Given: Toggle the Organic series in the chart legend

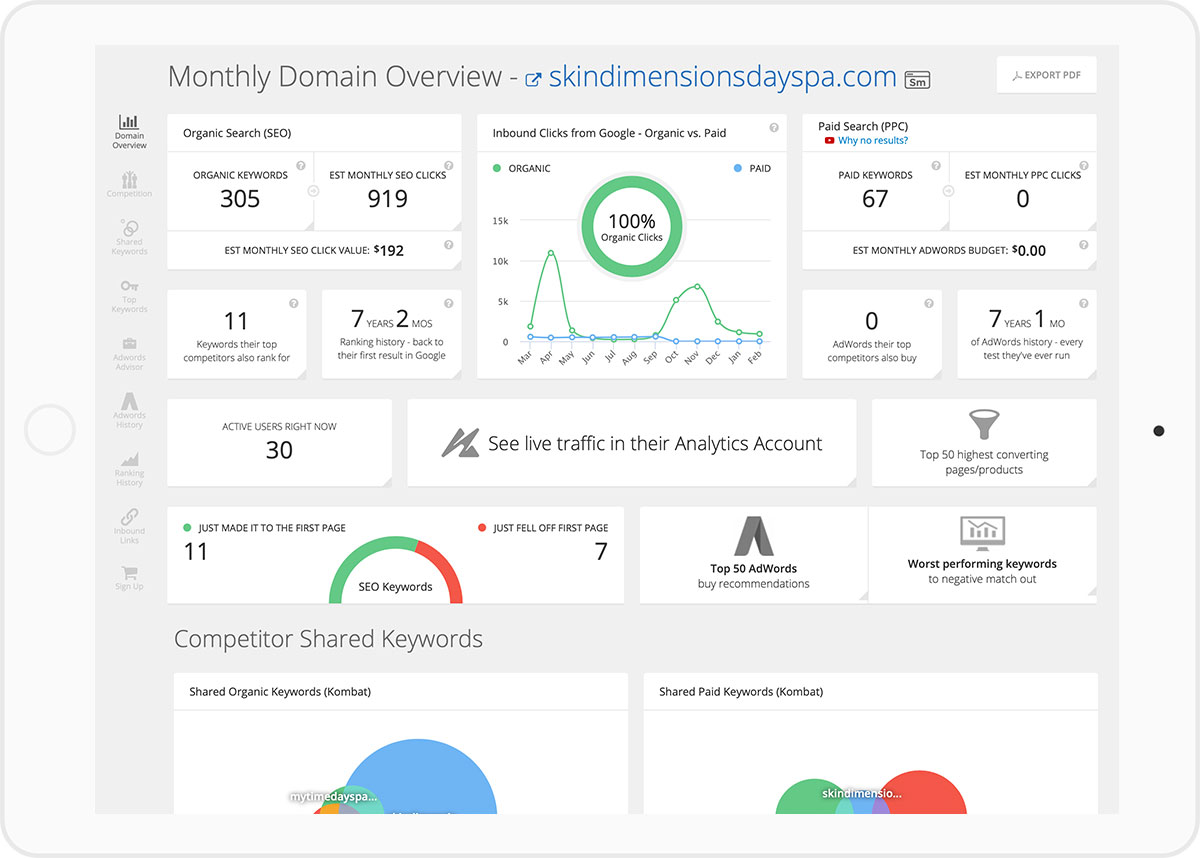Looking at the screenshot, I should coord(522,168).
